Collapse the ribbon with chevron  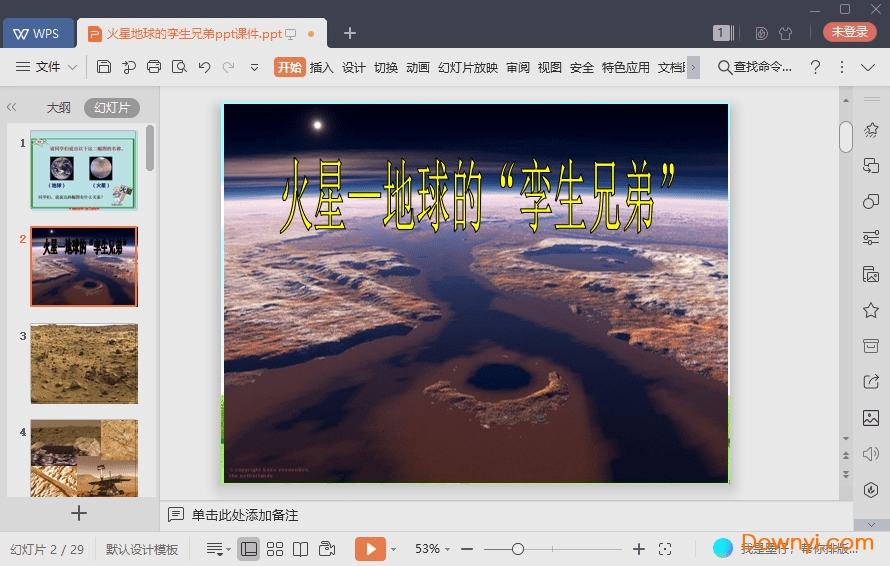click(868, 68)
